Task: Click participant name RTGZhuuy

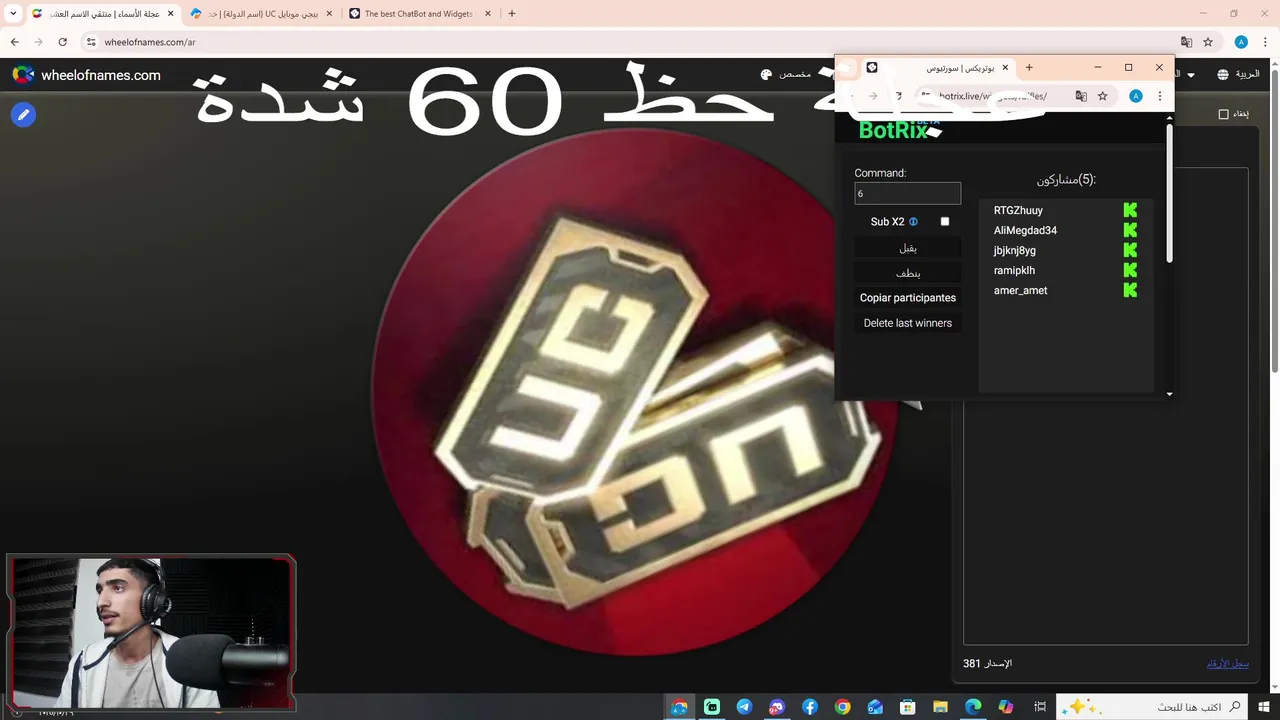Action: 1018,210
